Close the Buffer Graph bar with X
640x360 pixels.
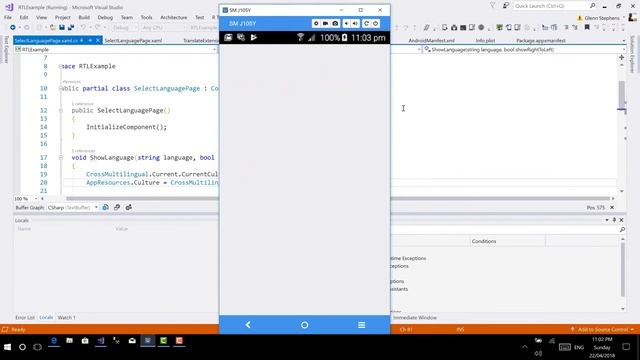(612, 208)
